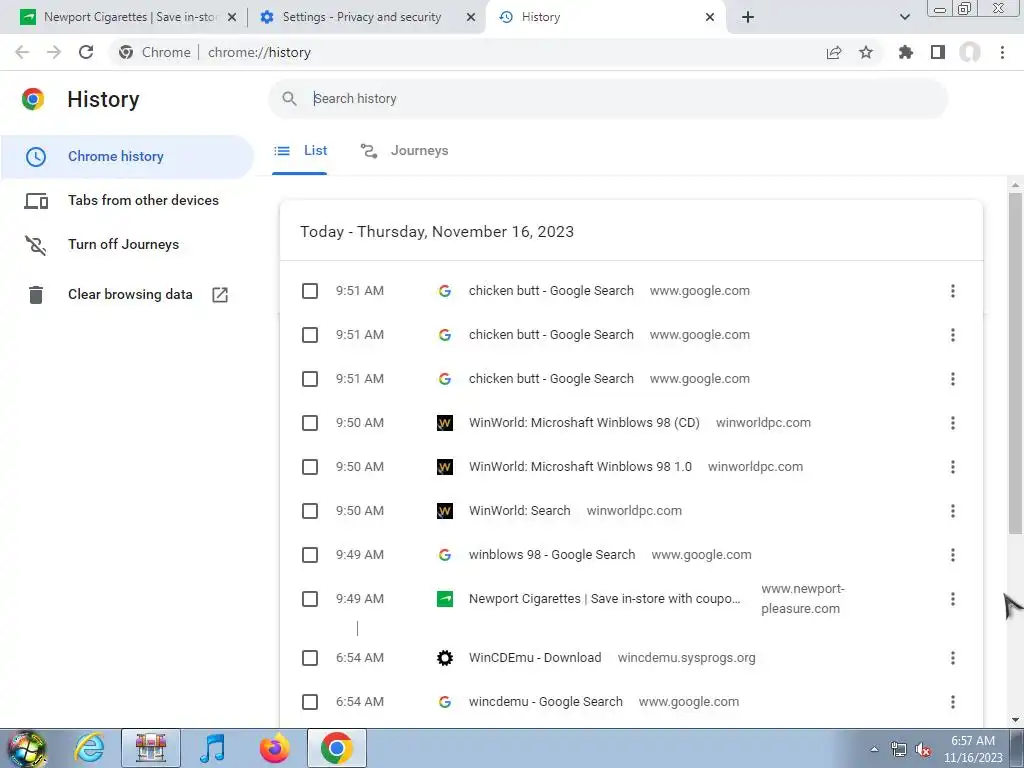1024x768 pixels.
Task: Check the WinCDEmu - Download entry
Action: [x=310, y=658]
